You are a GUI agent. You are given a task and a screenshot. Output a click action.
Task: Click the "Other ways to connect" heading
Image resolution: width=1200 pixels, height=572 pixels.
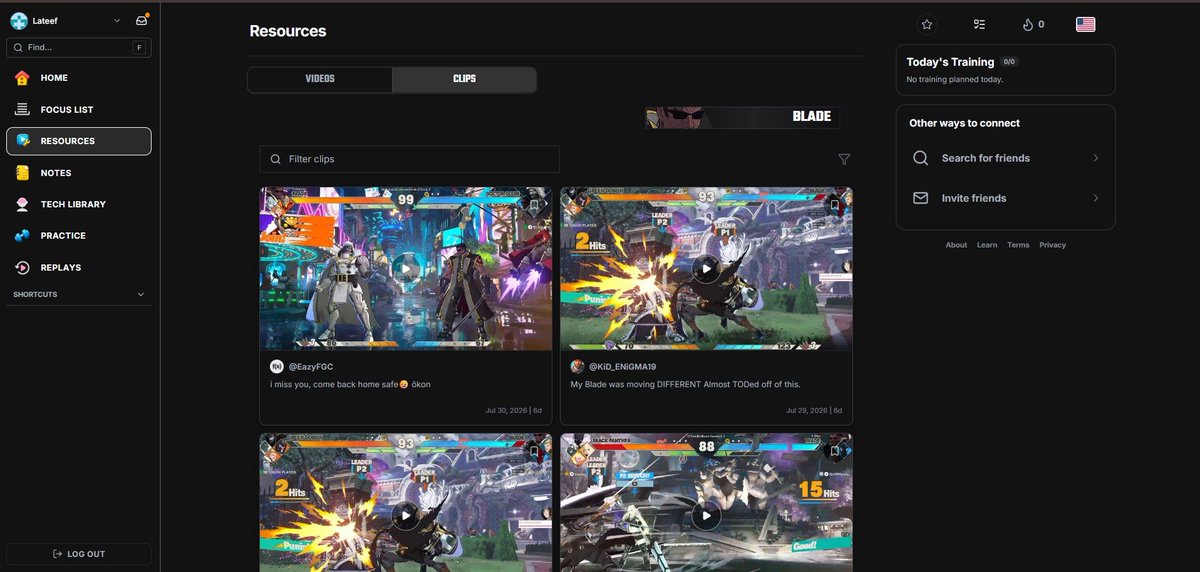[964, 123]
